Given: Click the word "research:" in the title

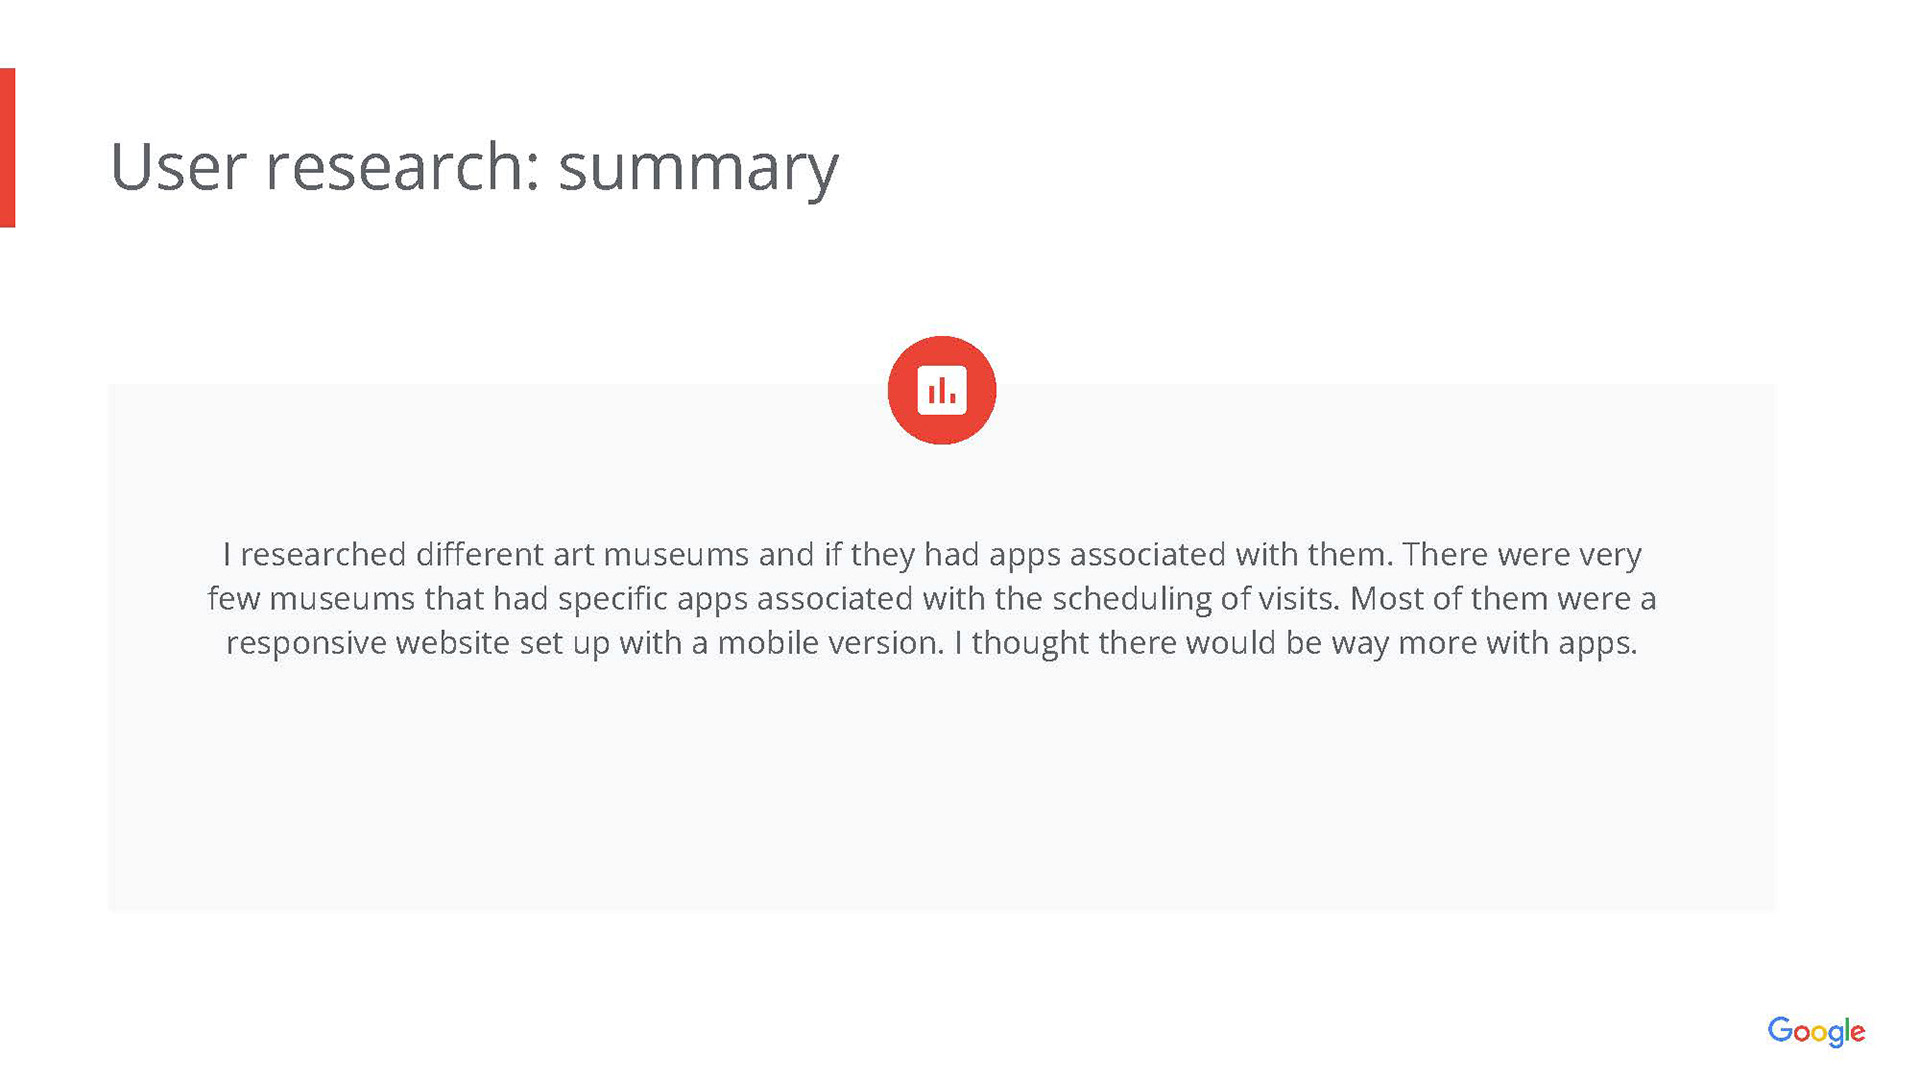Looking at the screenshot, I should point(402,166).
